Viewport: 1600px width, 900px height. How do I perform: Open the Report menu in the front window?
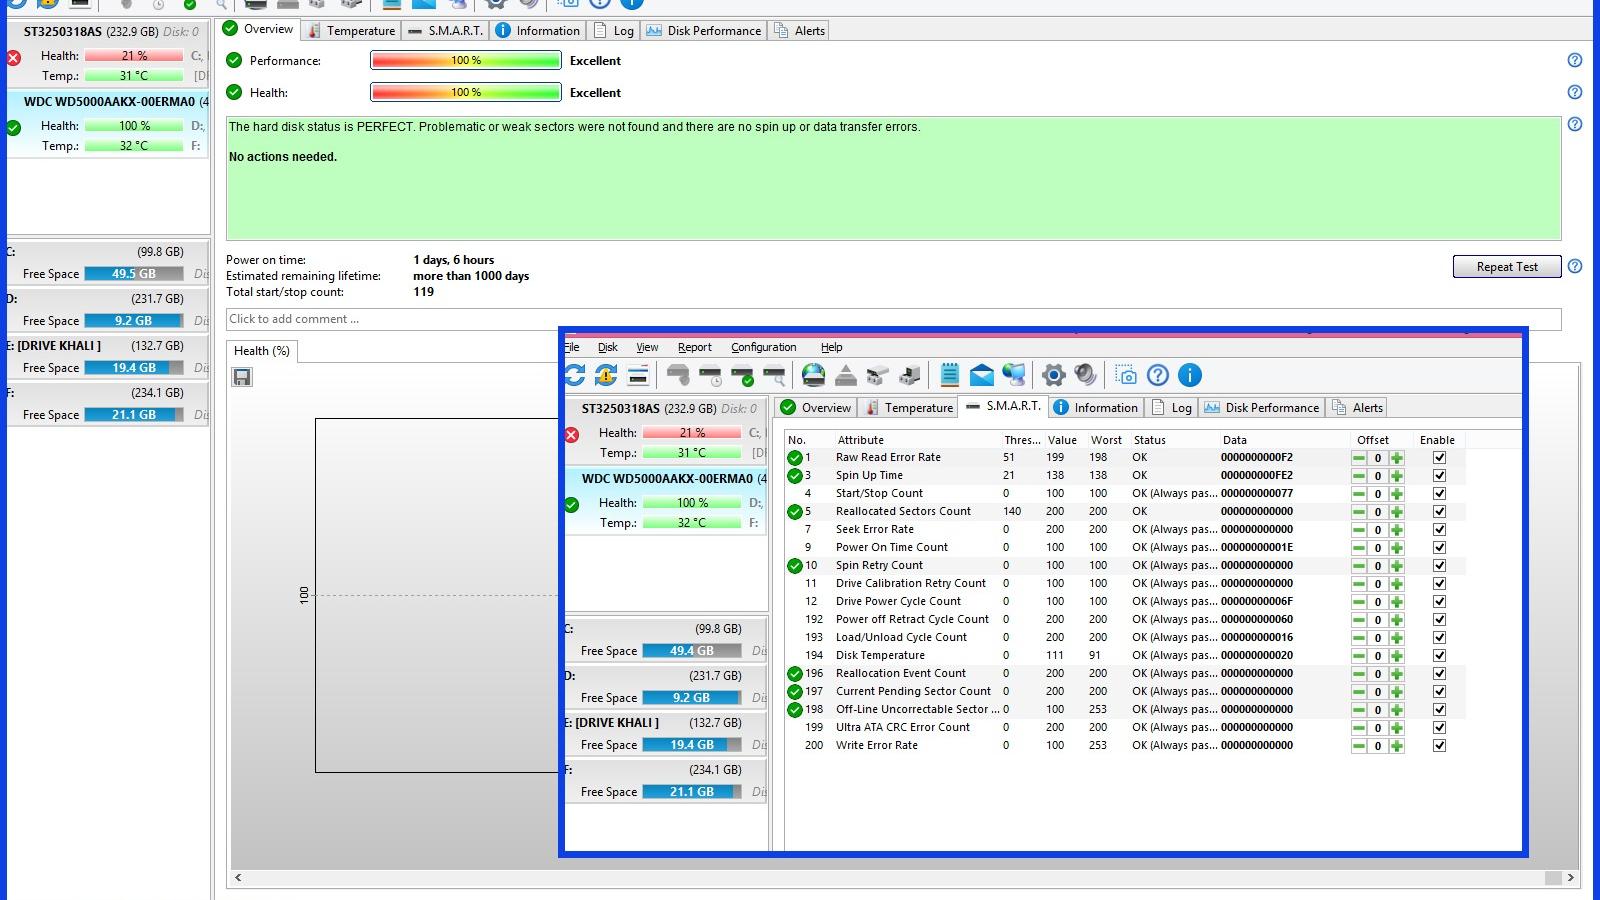pyautogui.click(x=695, y=347)
